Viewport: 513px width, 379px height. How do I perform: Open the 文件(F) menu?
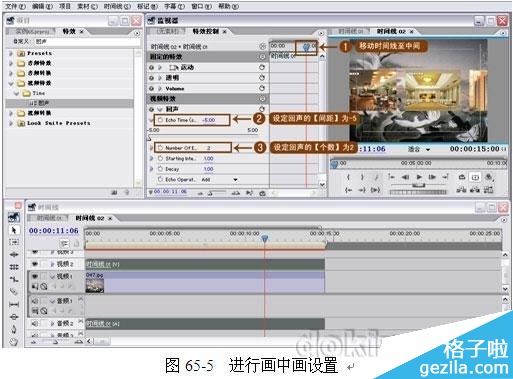pos(15,6)
